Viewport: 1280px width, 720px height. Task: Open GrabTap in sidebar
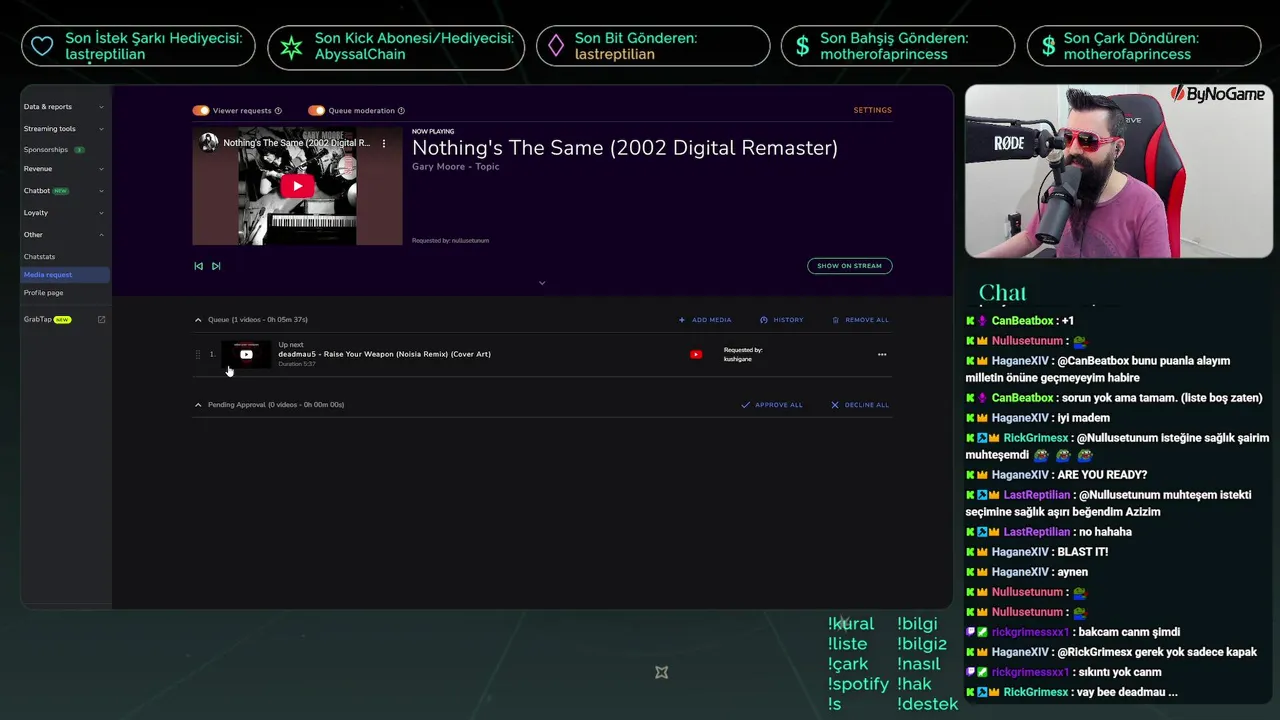point(38,320)
